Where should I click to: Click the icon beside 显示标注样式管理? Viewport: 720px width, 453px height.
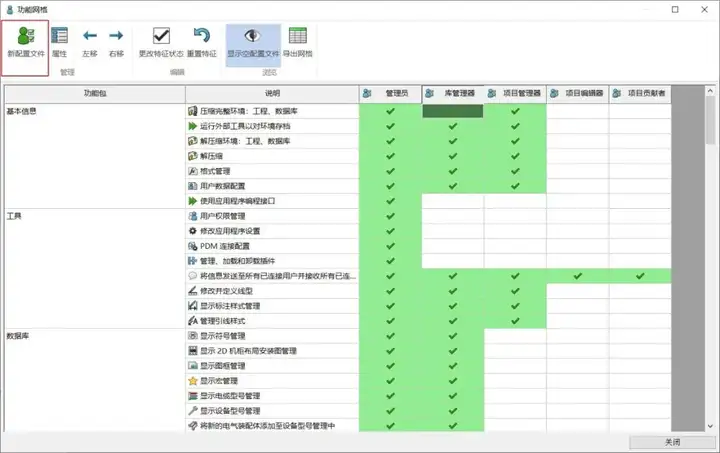[x=193, y=306]
